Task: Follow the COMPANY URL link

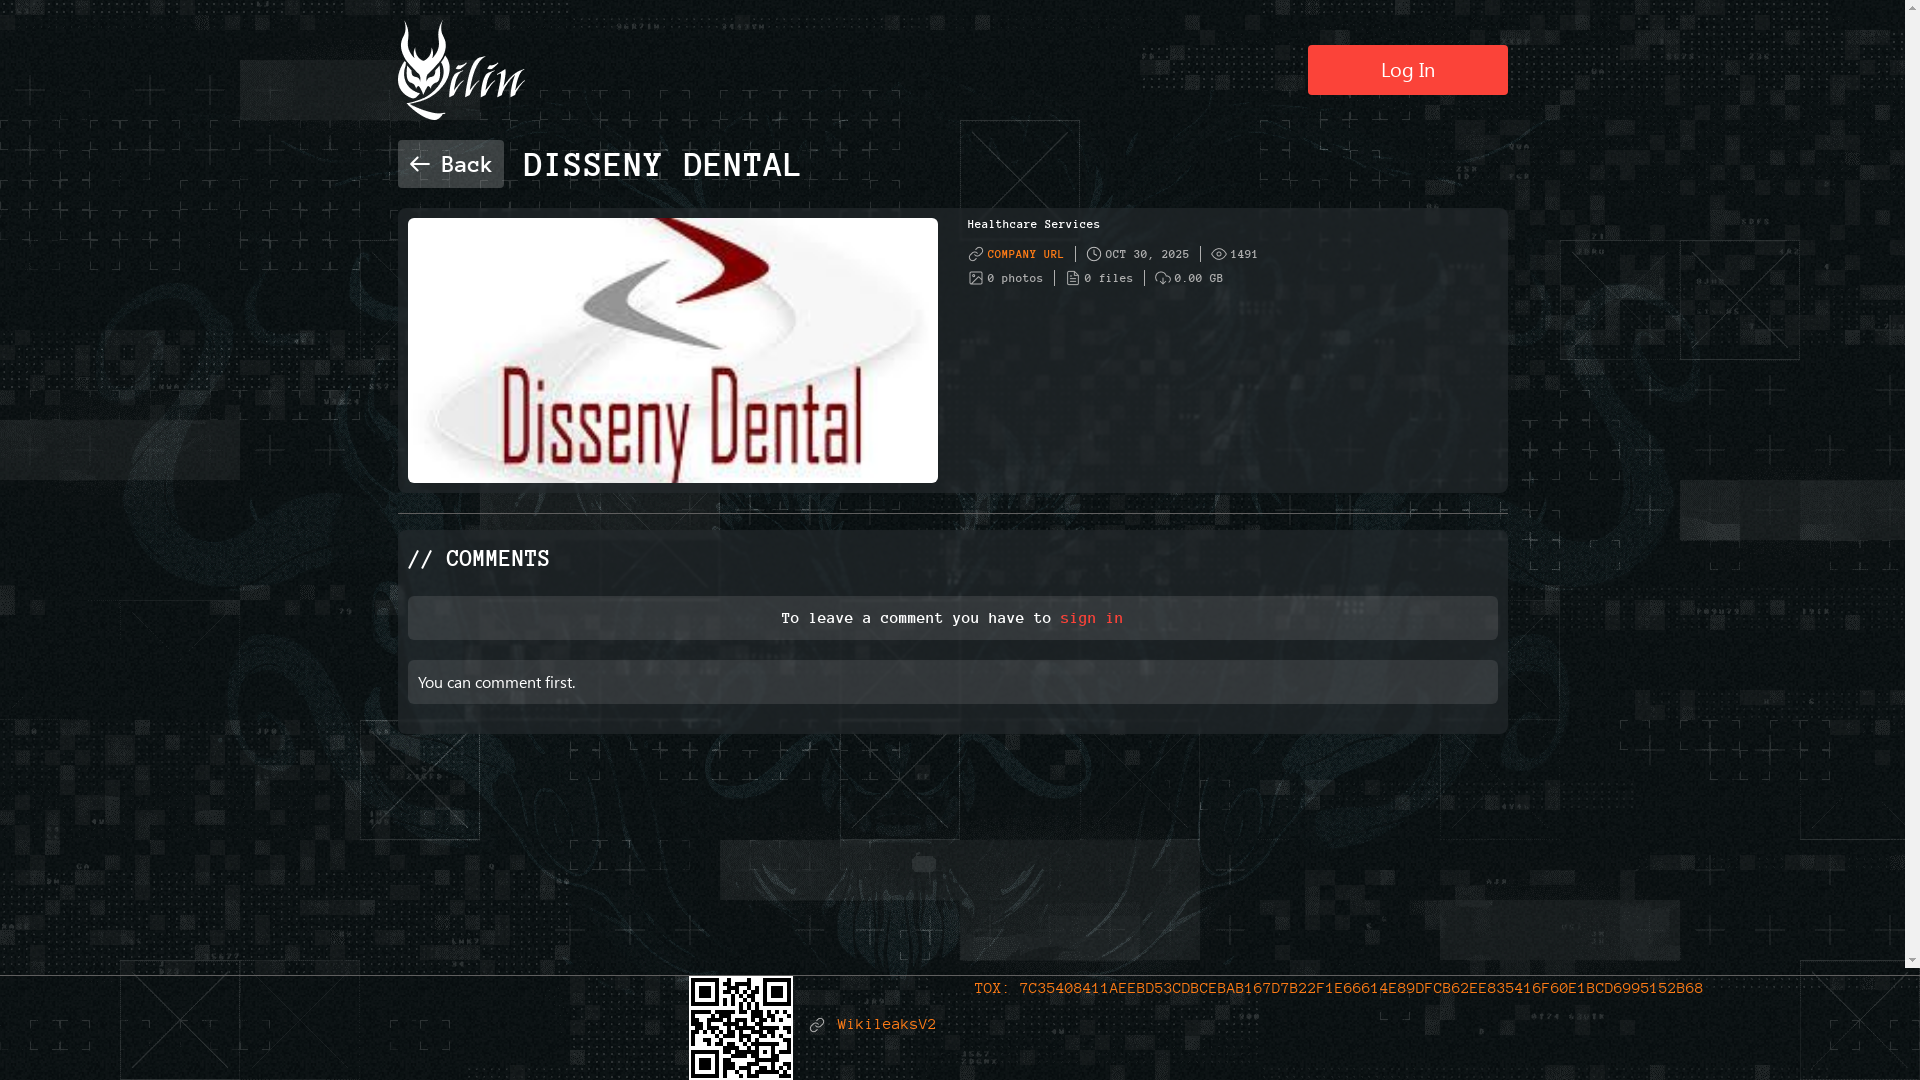Action: 1025,254
